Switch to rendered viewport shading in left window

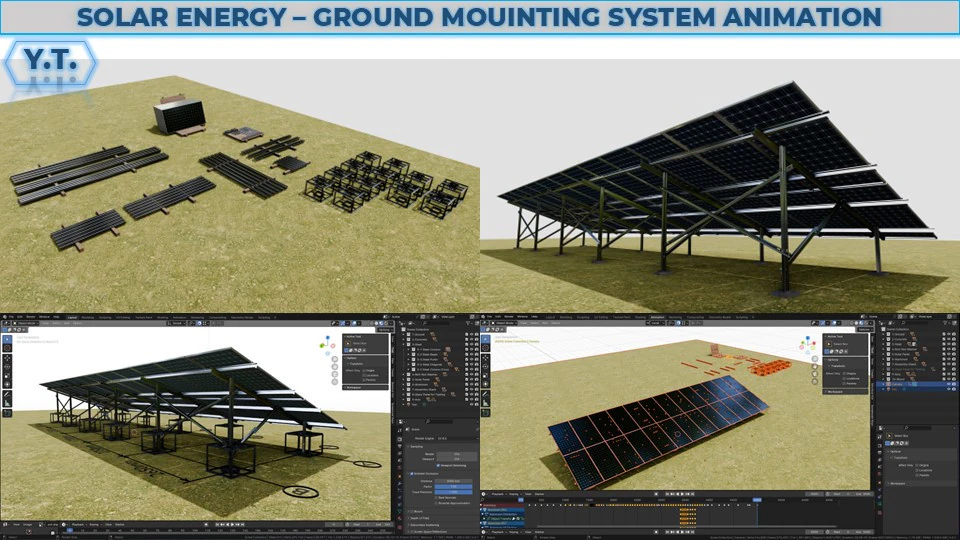click(386, 323)
